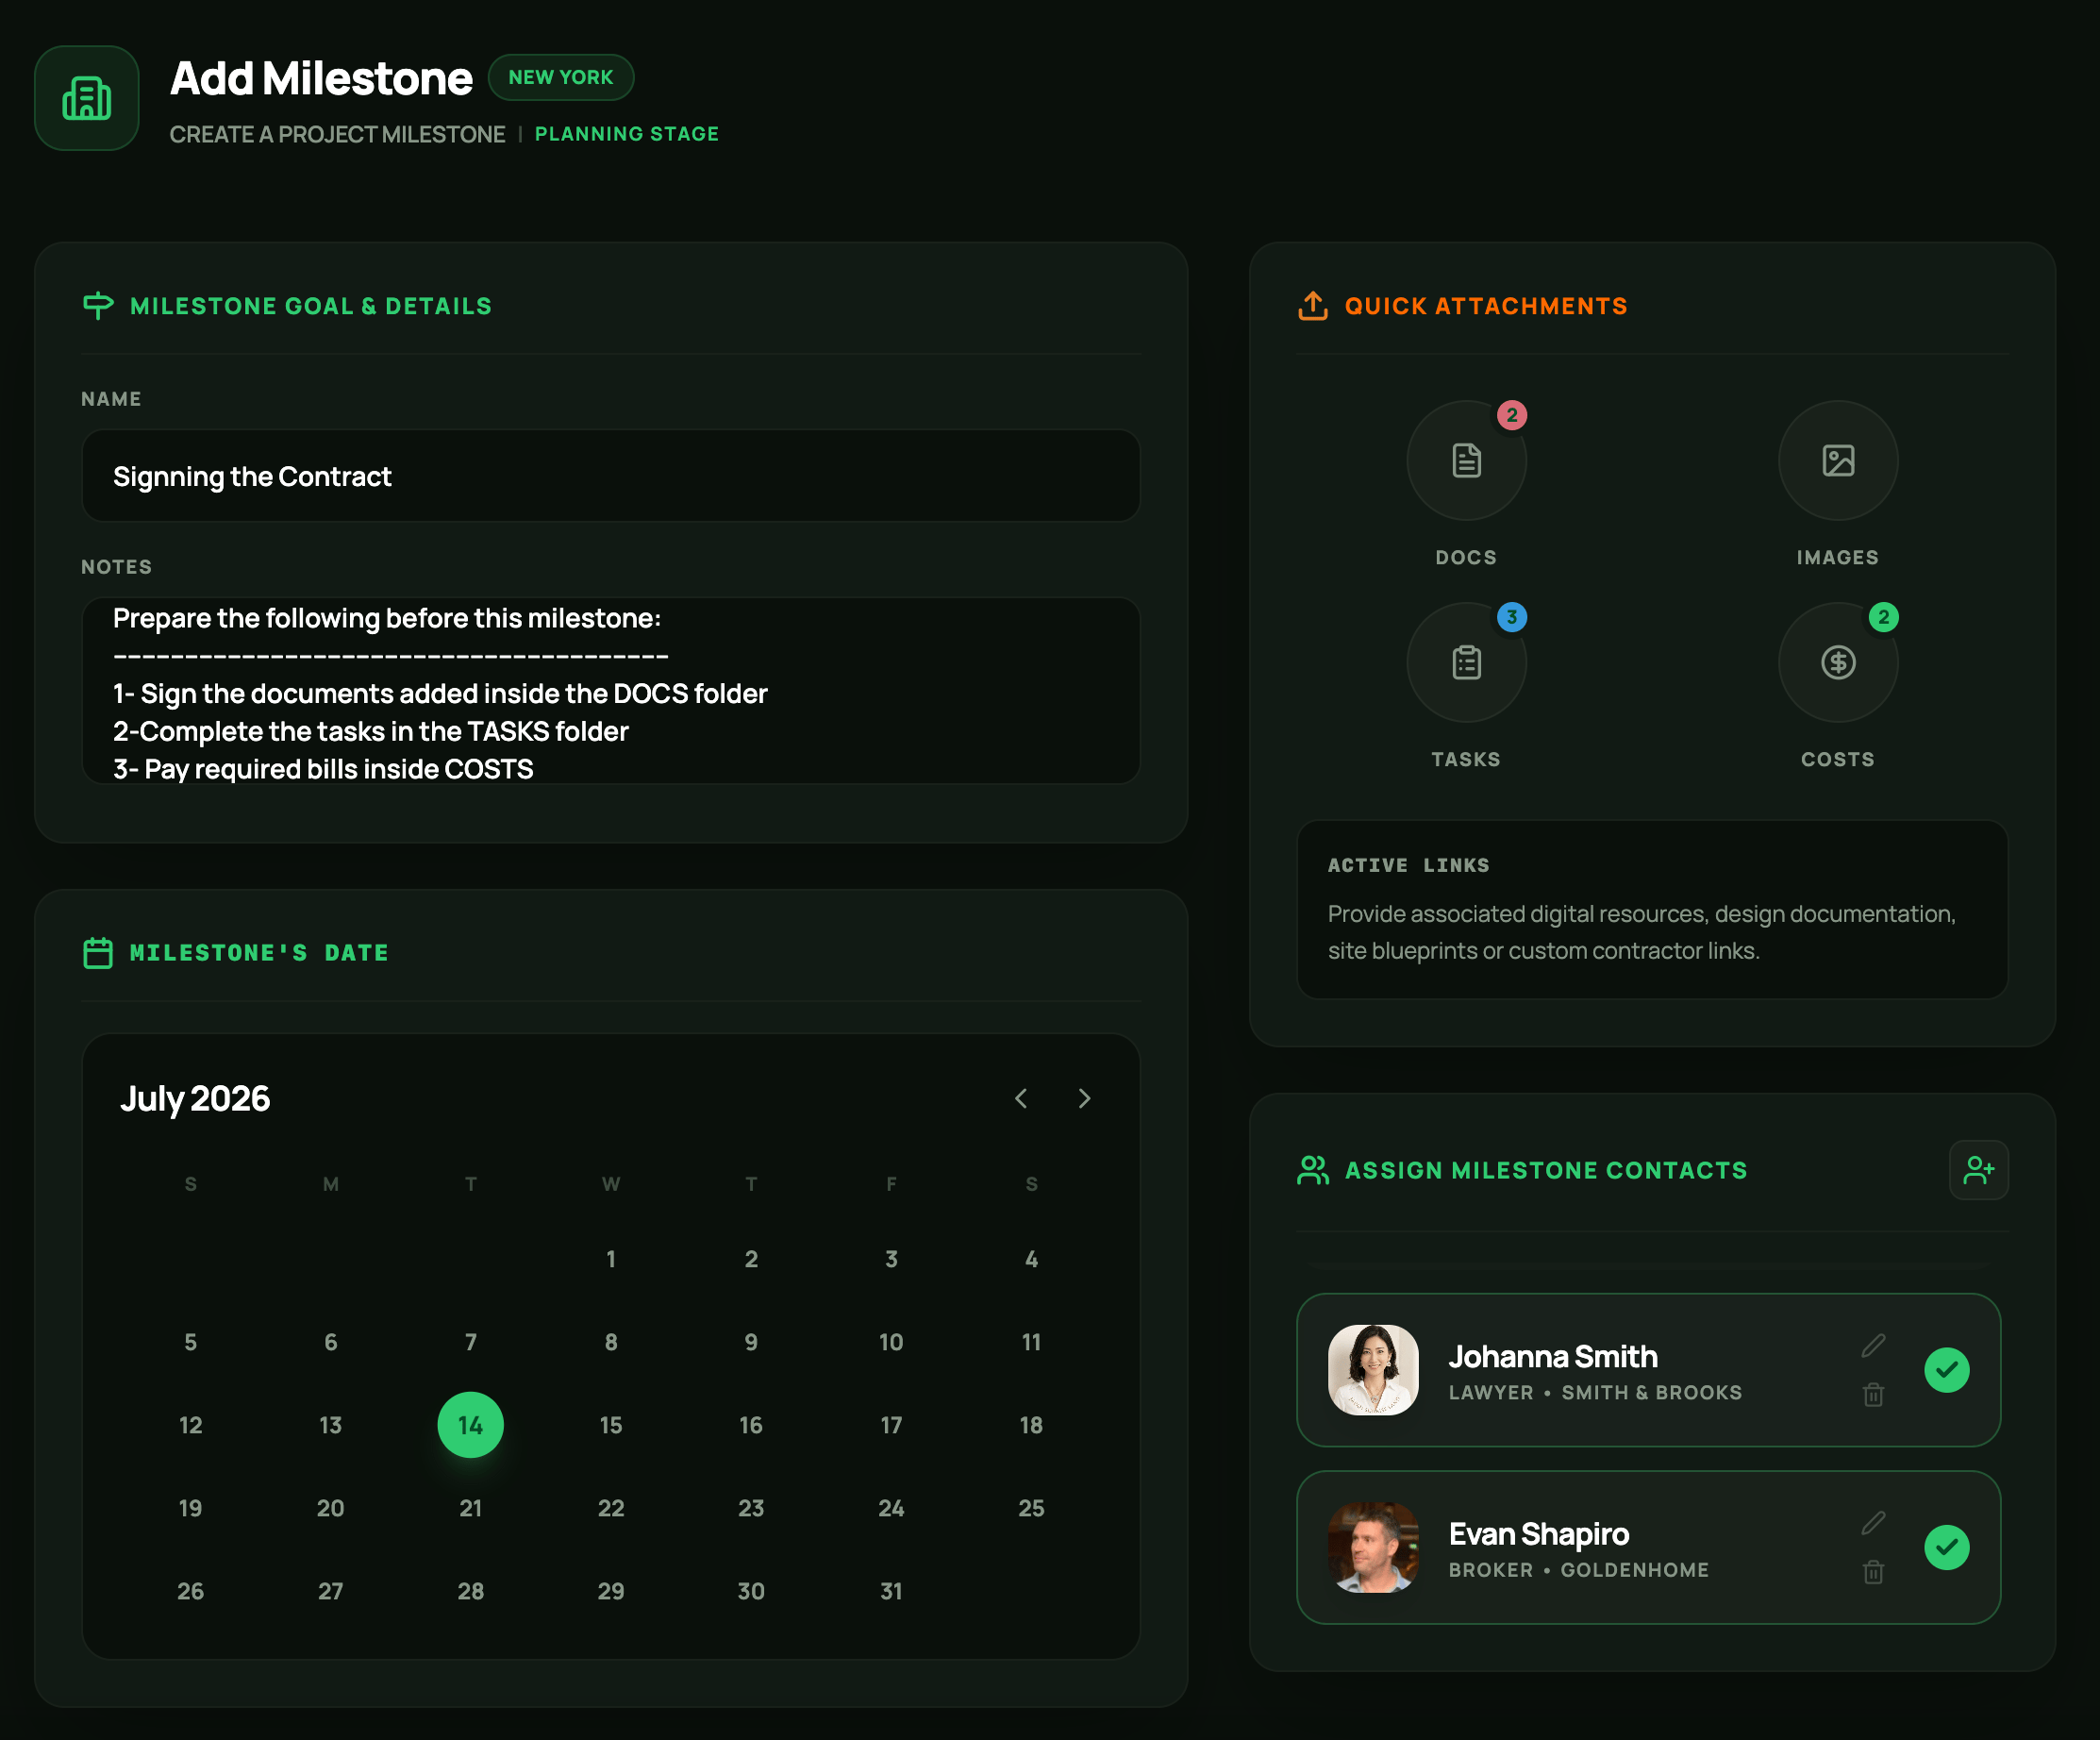
Task: Click the highlighted date 14
Action: click(x=471, y=1425)
